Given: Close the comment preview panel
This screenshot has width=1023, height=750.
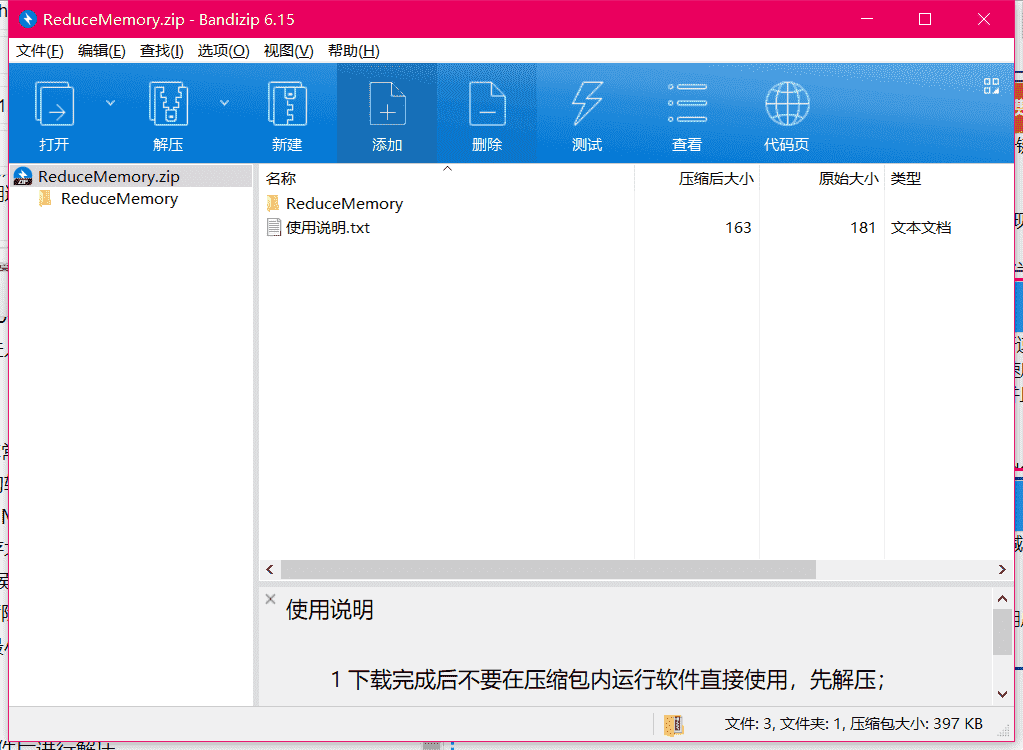Looking at the screenshot, I should [x=270, y=599].
